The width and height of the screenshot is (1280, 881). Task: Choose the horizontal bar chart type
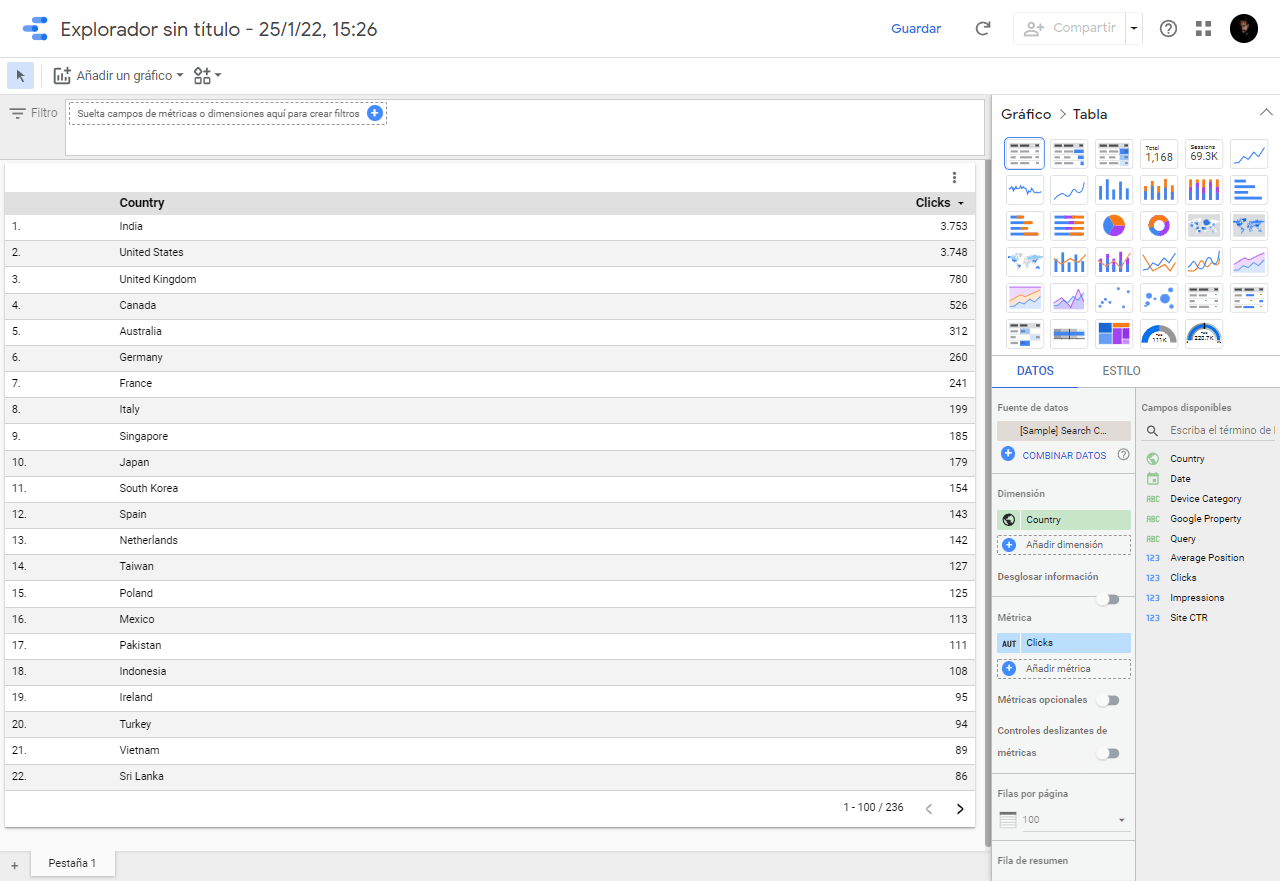coord(1249,189)
